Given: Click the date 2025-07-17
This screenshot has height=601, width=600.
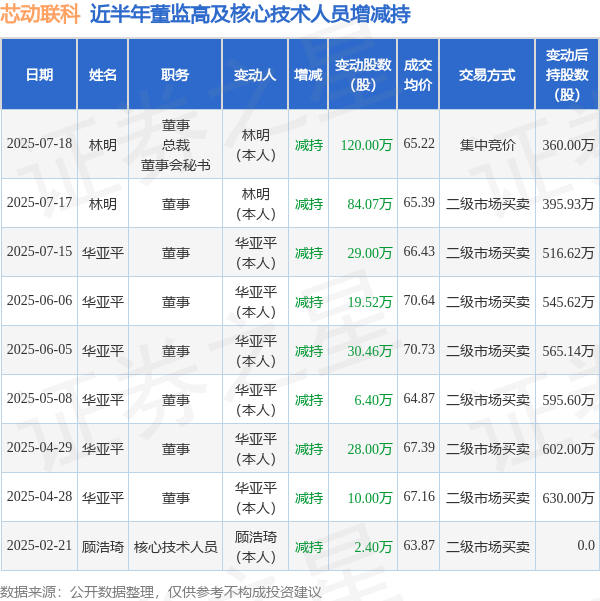Looking at the screenshot, I should point(39,203).
